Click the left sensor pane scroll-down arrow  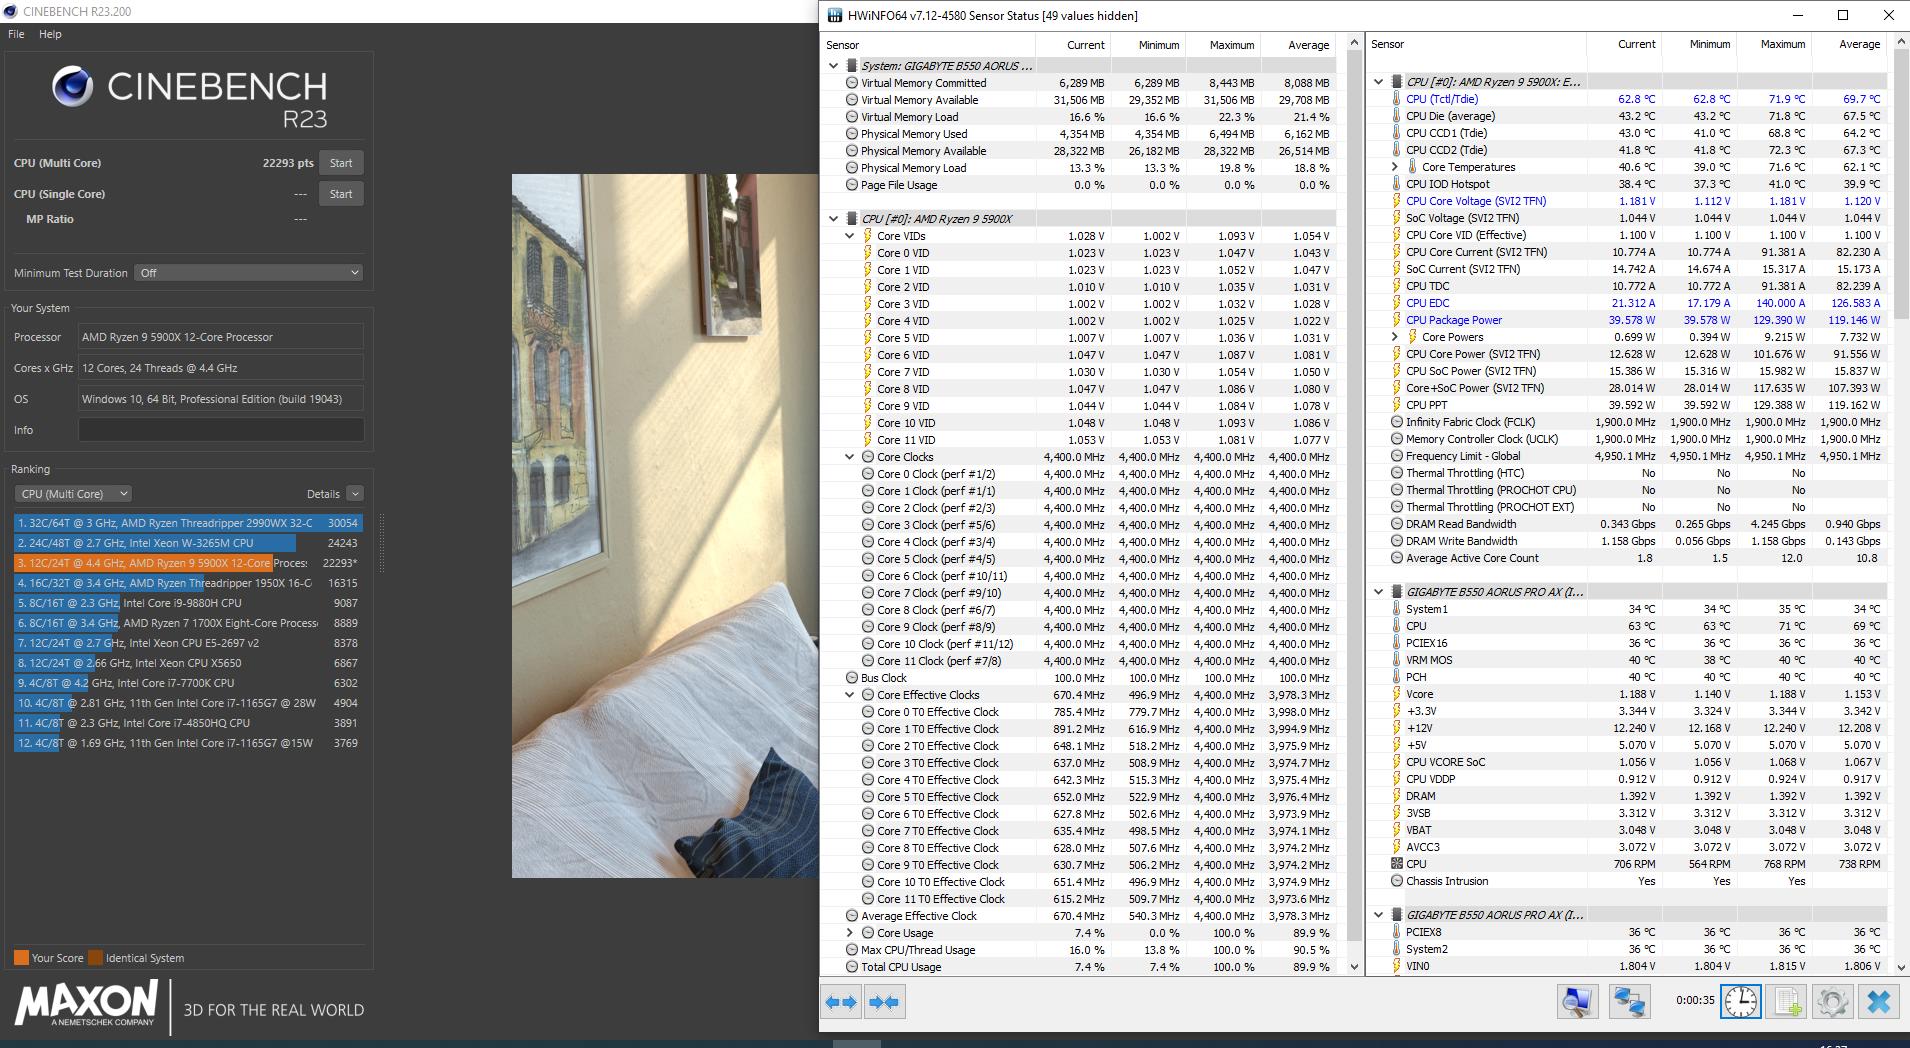pyautogui.click(x=1355, y=967)
